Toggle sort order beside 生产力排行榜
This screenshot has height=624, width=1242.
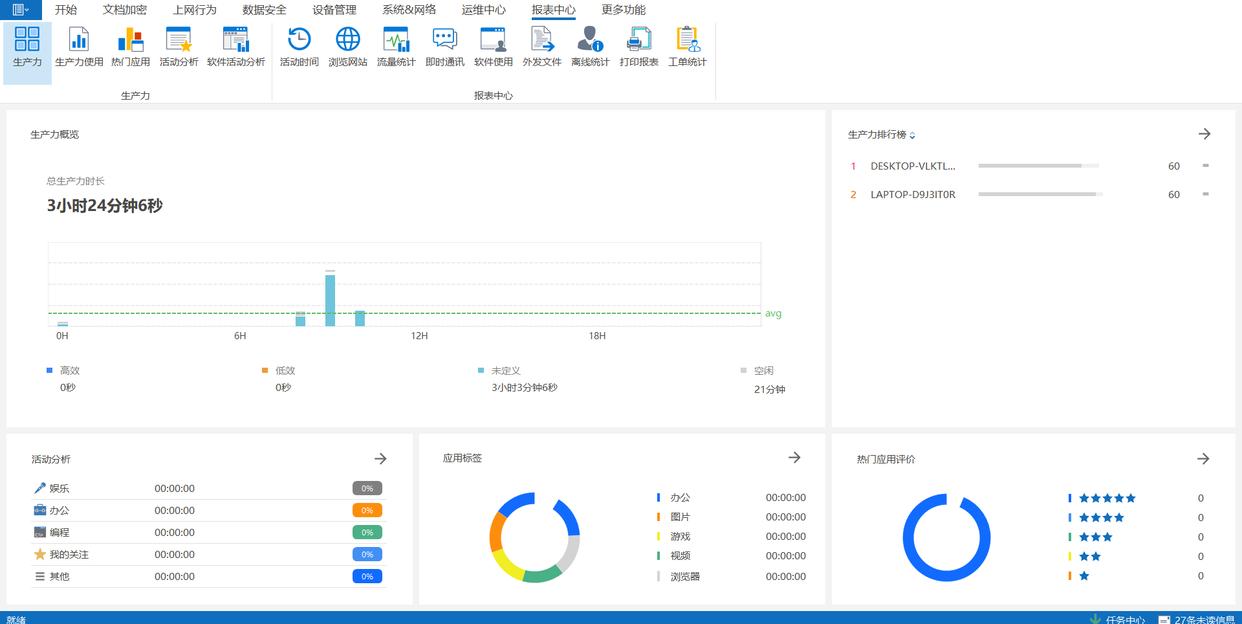(912, 135)
